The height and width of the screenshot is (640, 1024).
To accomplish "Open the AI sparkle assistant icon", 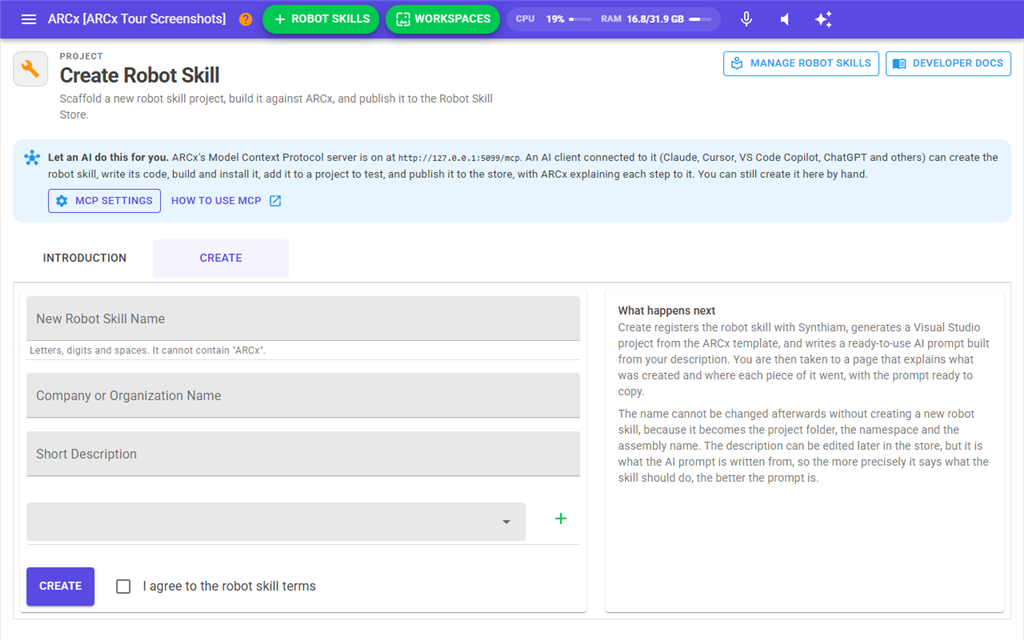I will pos(824,19).
